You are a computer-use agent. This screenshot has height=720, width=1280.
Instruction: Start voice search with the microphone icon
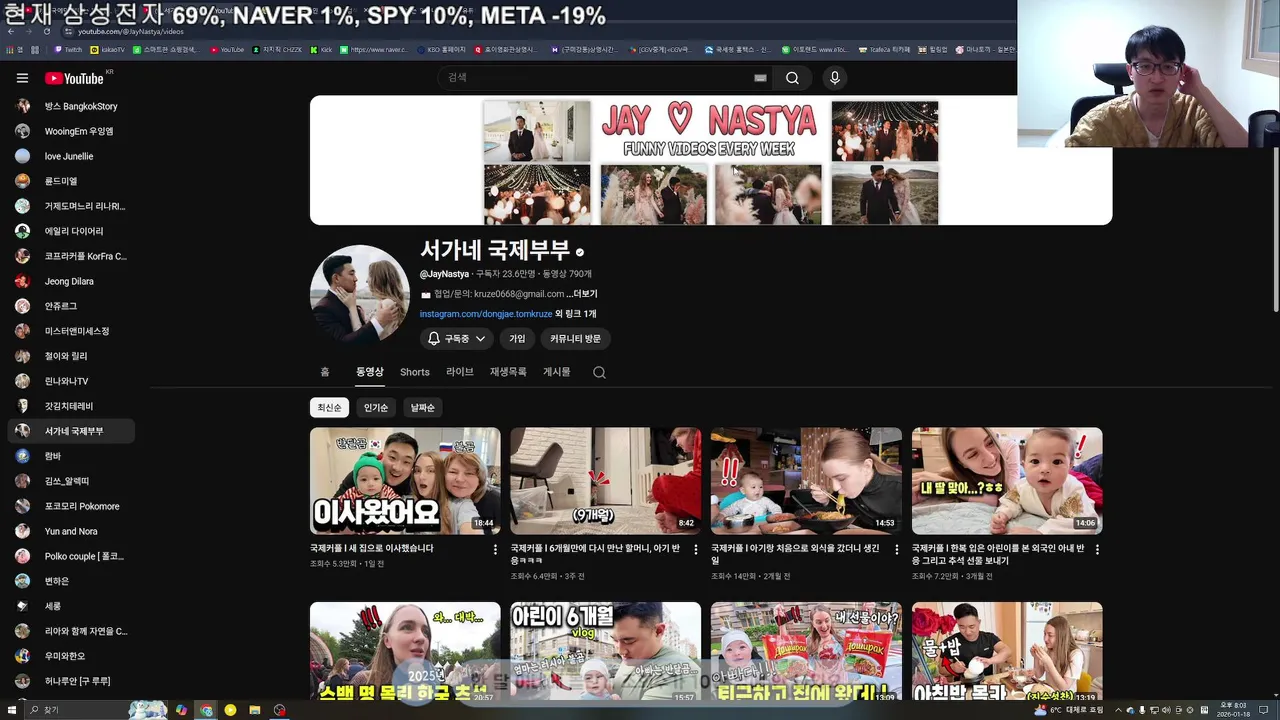835,78
